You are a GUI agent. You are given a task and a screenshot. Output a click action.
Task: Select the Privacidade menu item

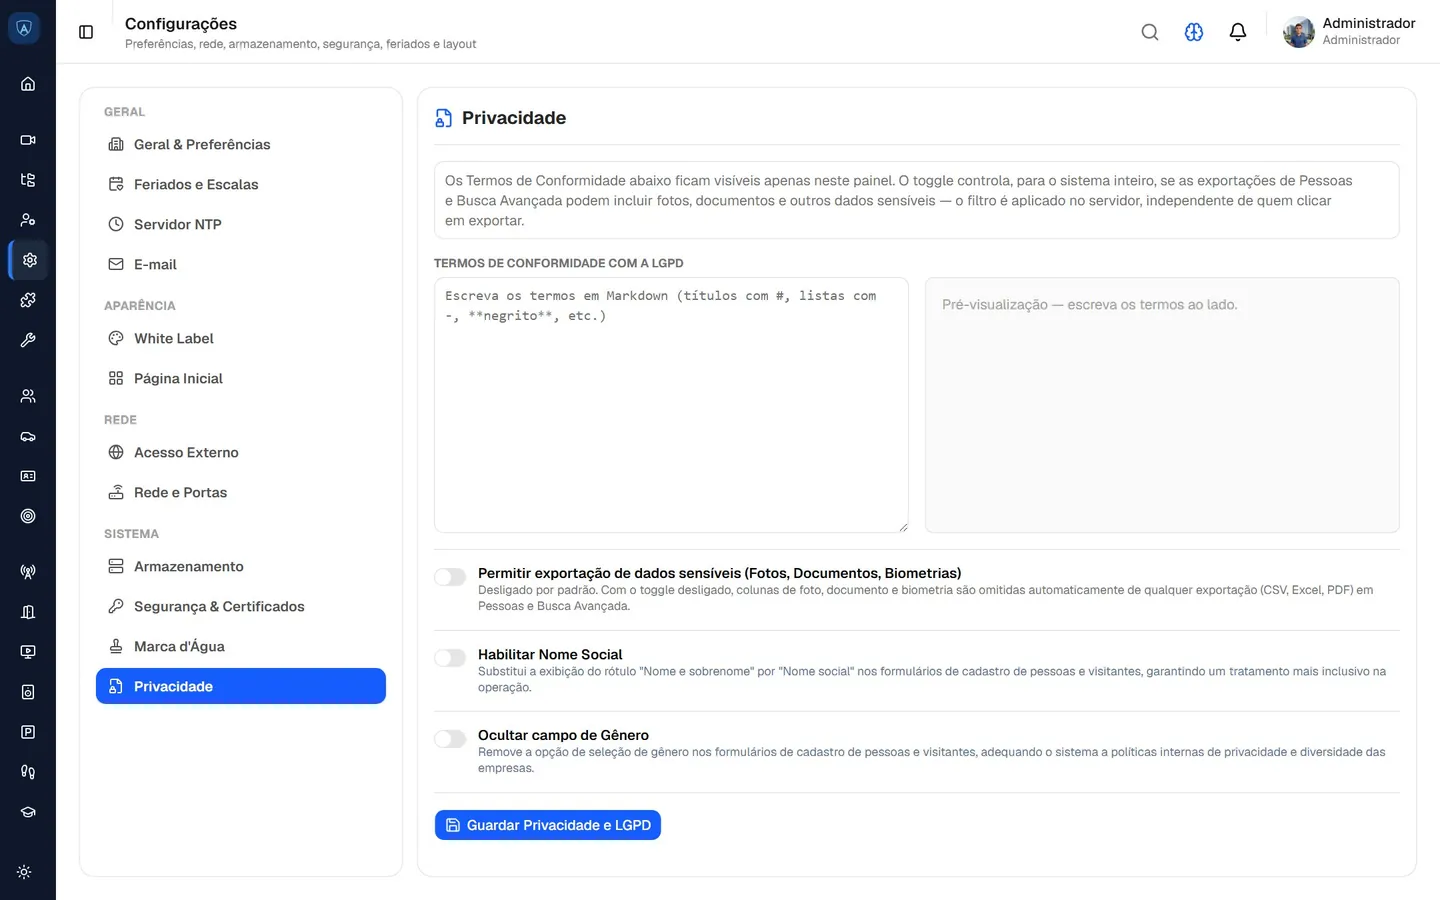(x=241, y=686)
